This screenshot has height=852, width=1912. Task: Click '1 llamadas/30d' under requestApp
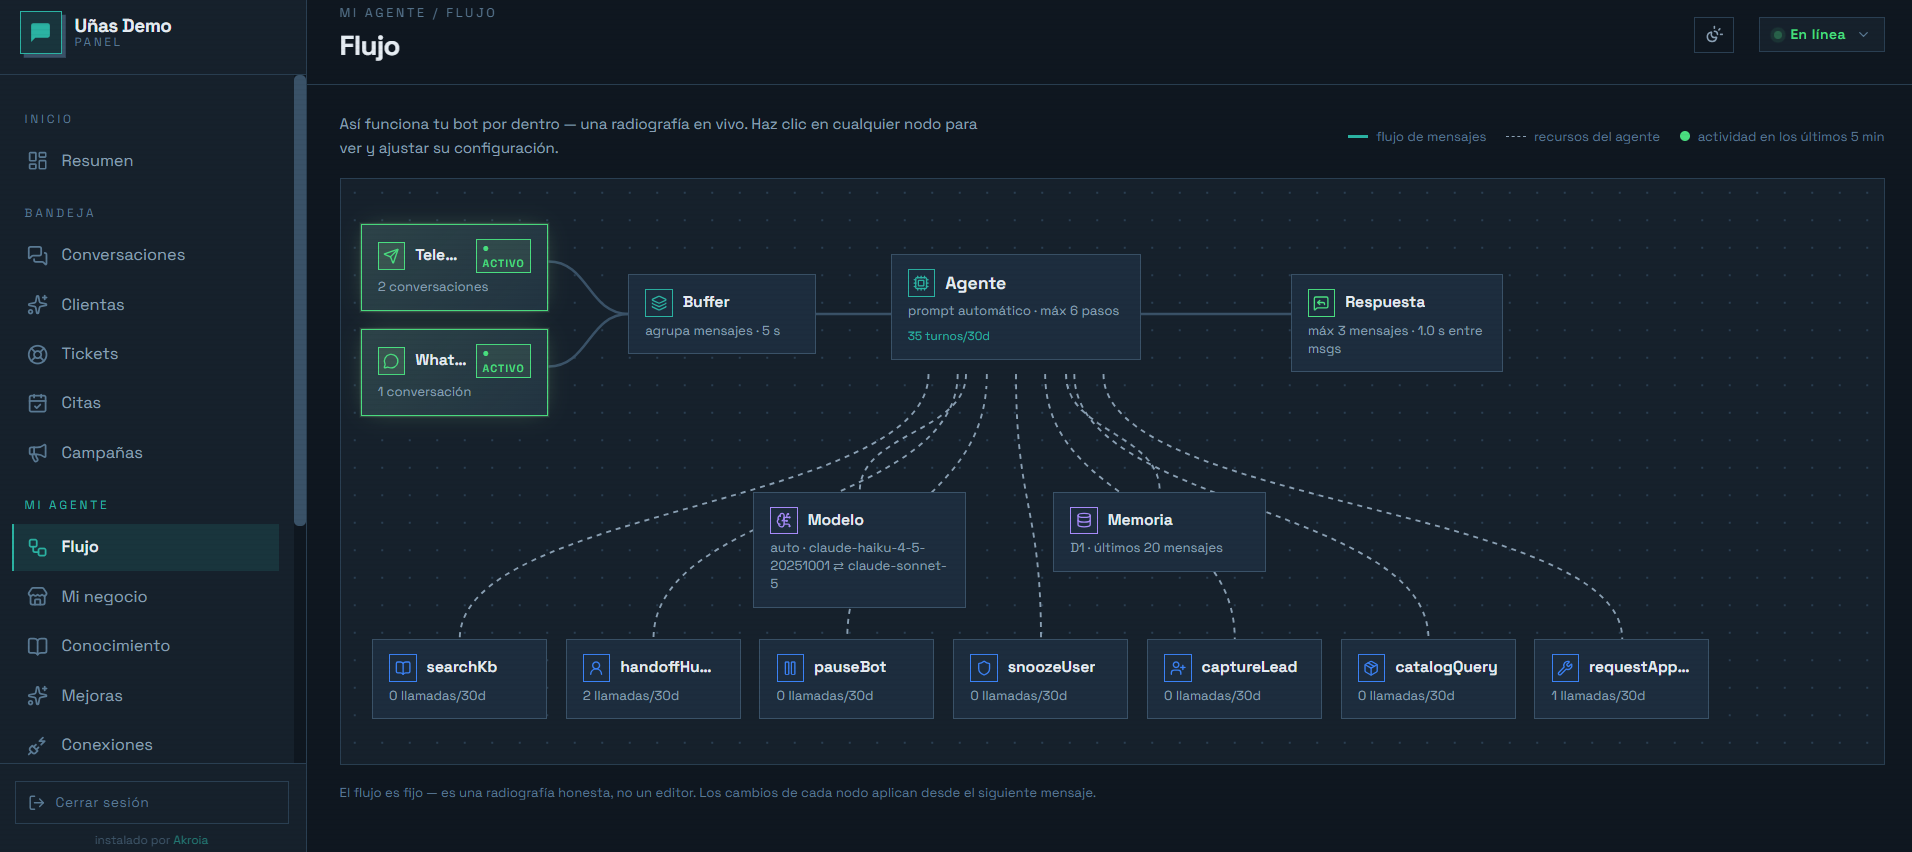tap(1598, 696)
